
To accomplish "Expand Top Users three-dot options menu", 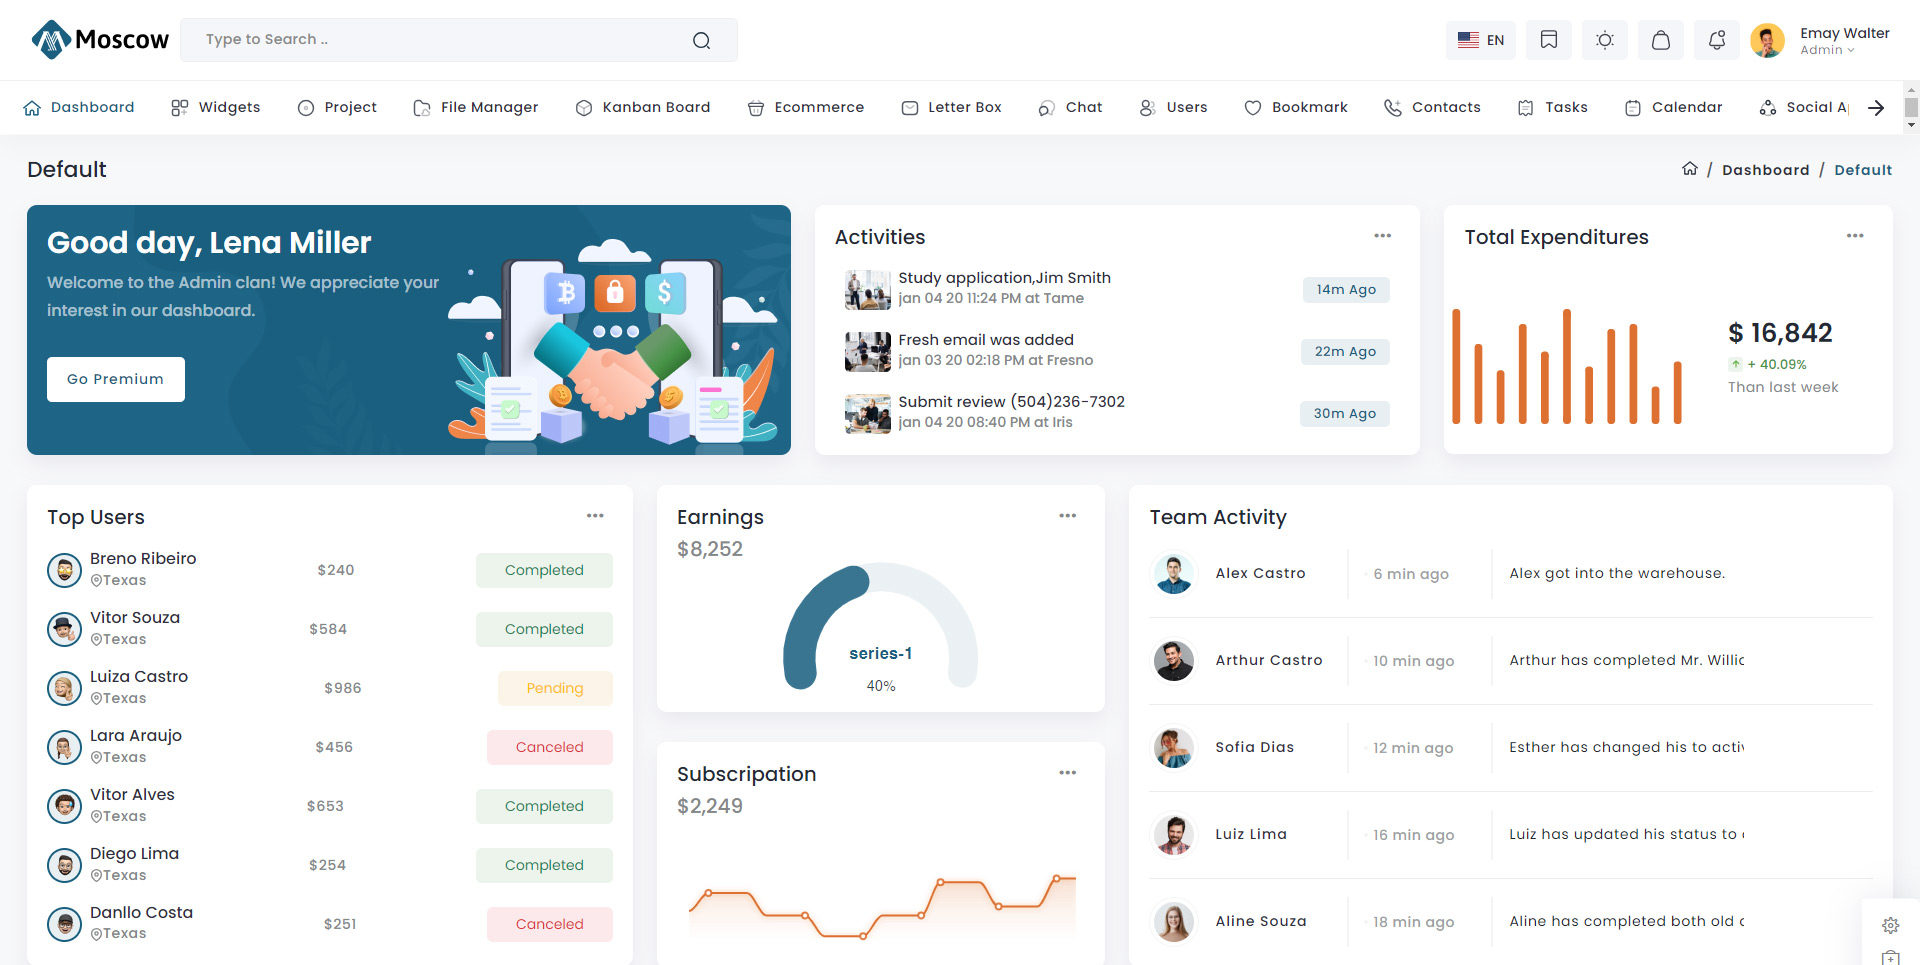I will click(x=595, y=516).
